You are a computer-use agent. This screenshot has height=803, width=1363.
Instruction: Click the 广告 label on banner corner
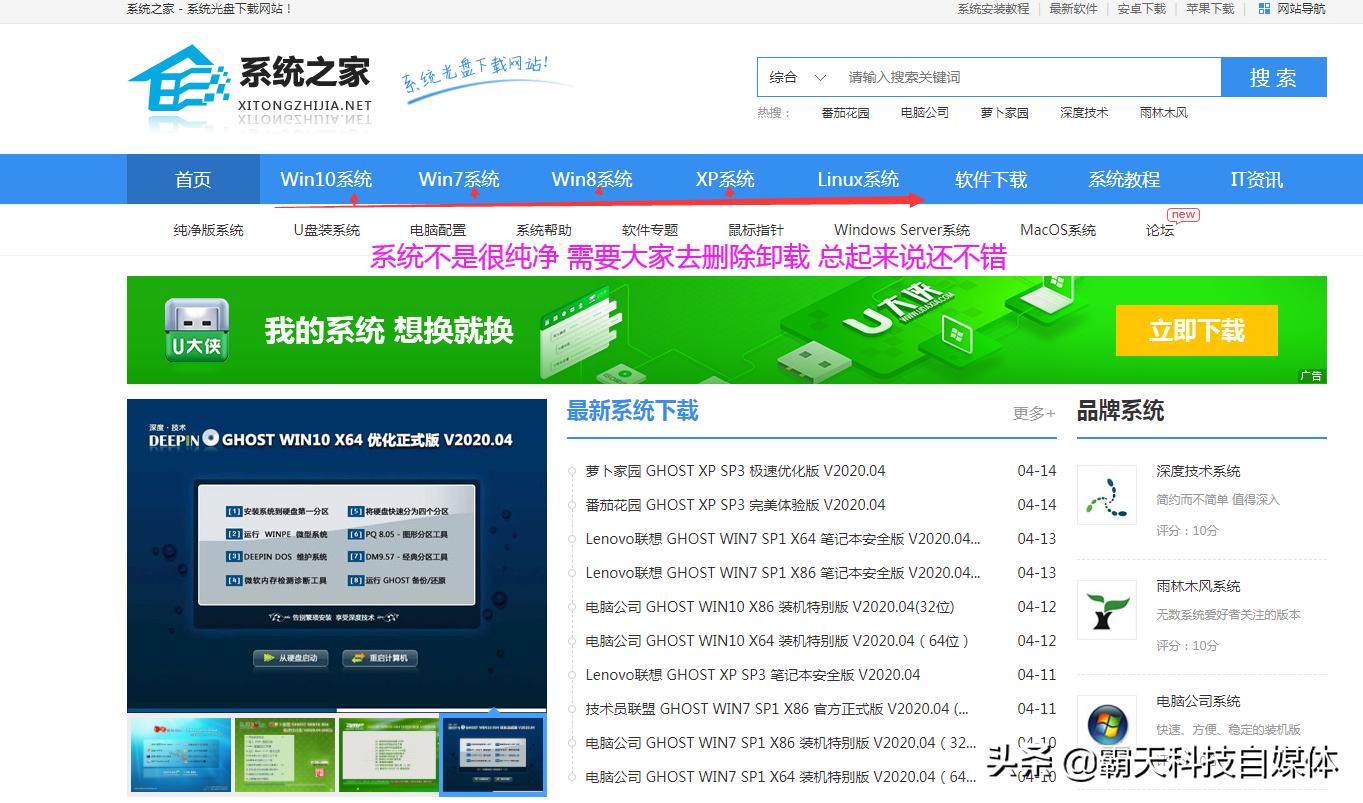(x=1311, y=377)
